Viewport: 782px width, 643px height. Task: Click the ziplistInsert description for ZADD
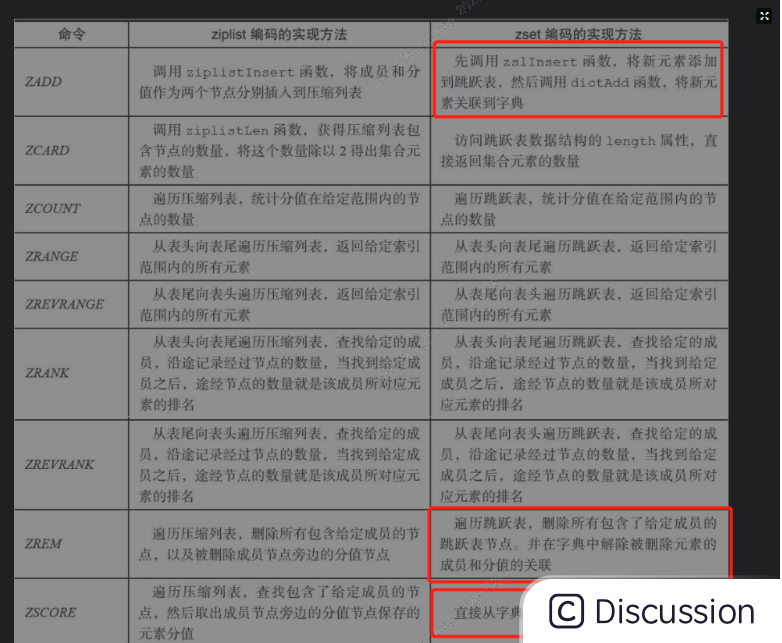coord(279,82)
